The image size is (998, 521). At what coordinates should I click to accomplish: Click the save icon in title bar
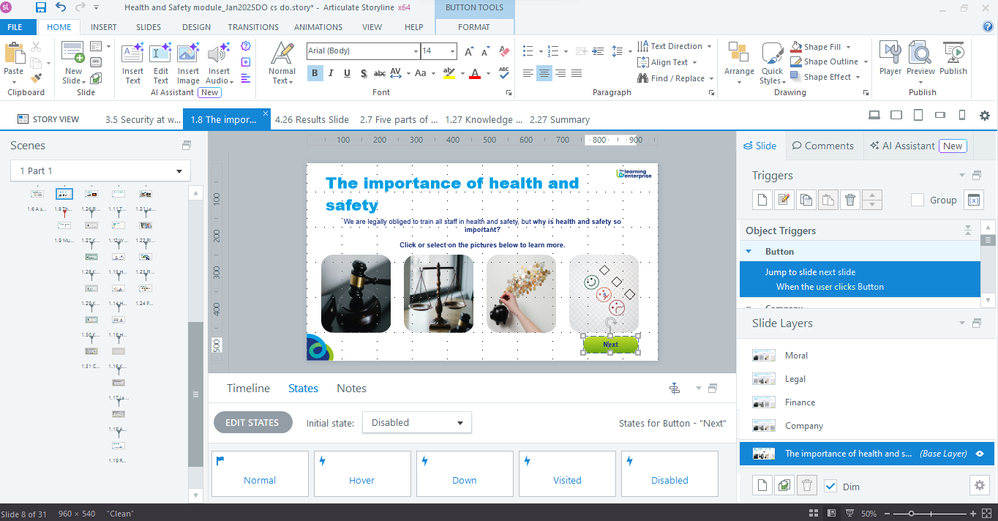tap(41, 7)
